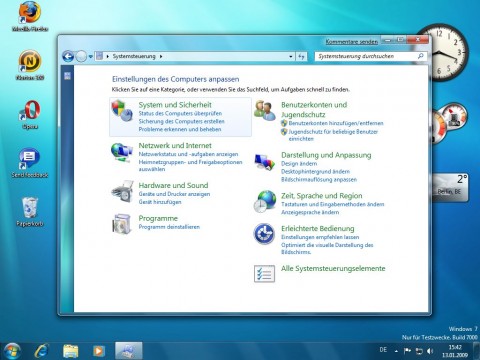480x360 pixels.
Task: Open Benutzerkonten und Jugendschutz heading
Action: point(314,110)
